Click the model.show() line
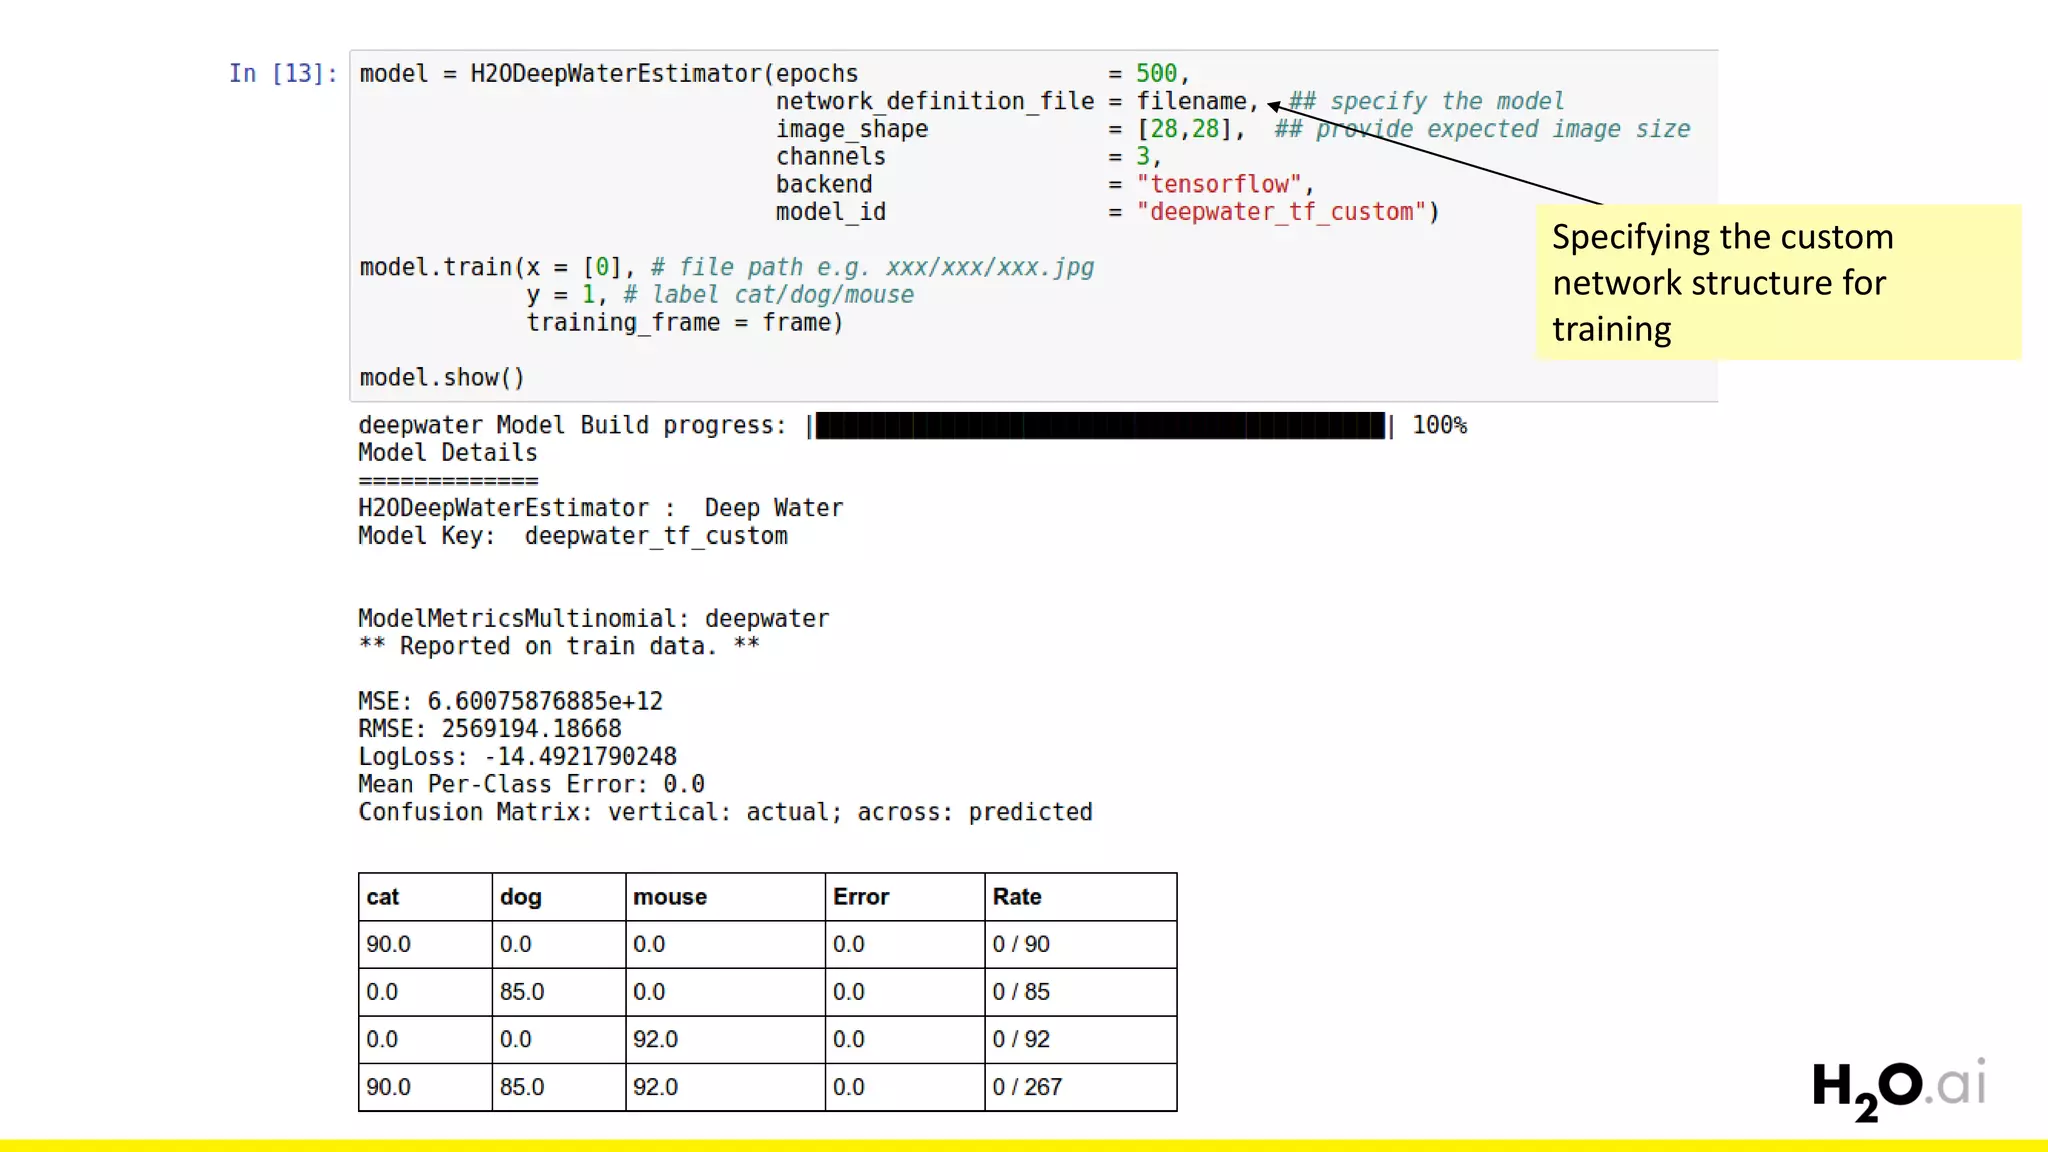Image resolution: width=2048 pixels, height=1152 pixels. coord(442,378)
